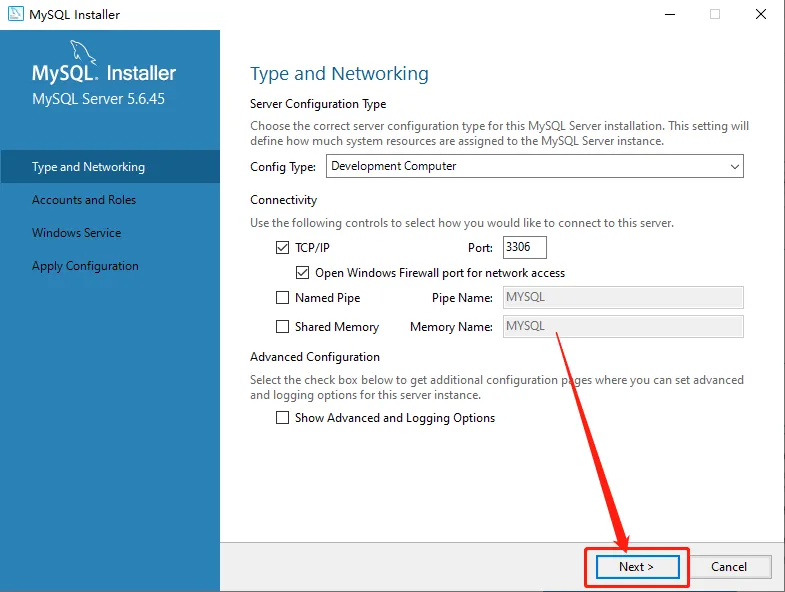785x592 pixels.
Task: Enable the Shared Memory checkbox
Action: click(282, 327)
